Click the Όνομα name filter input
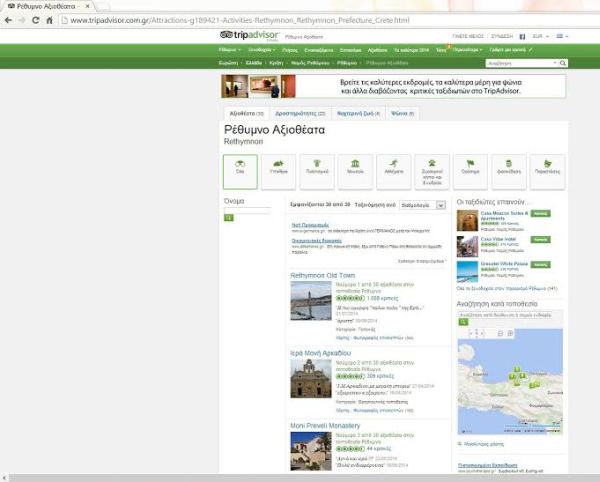The image size is (600, 482). click(247, 210)
